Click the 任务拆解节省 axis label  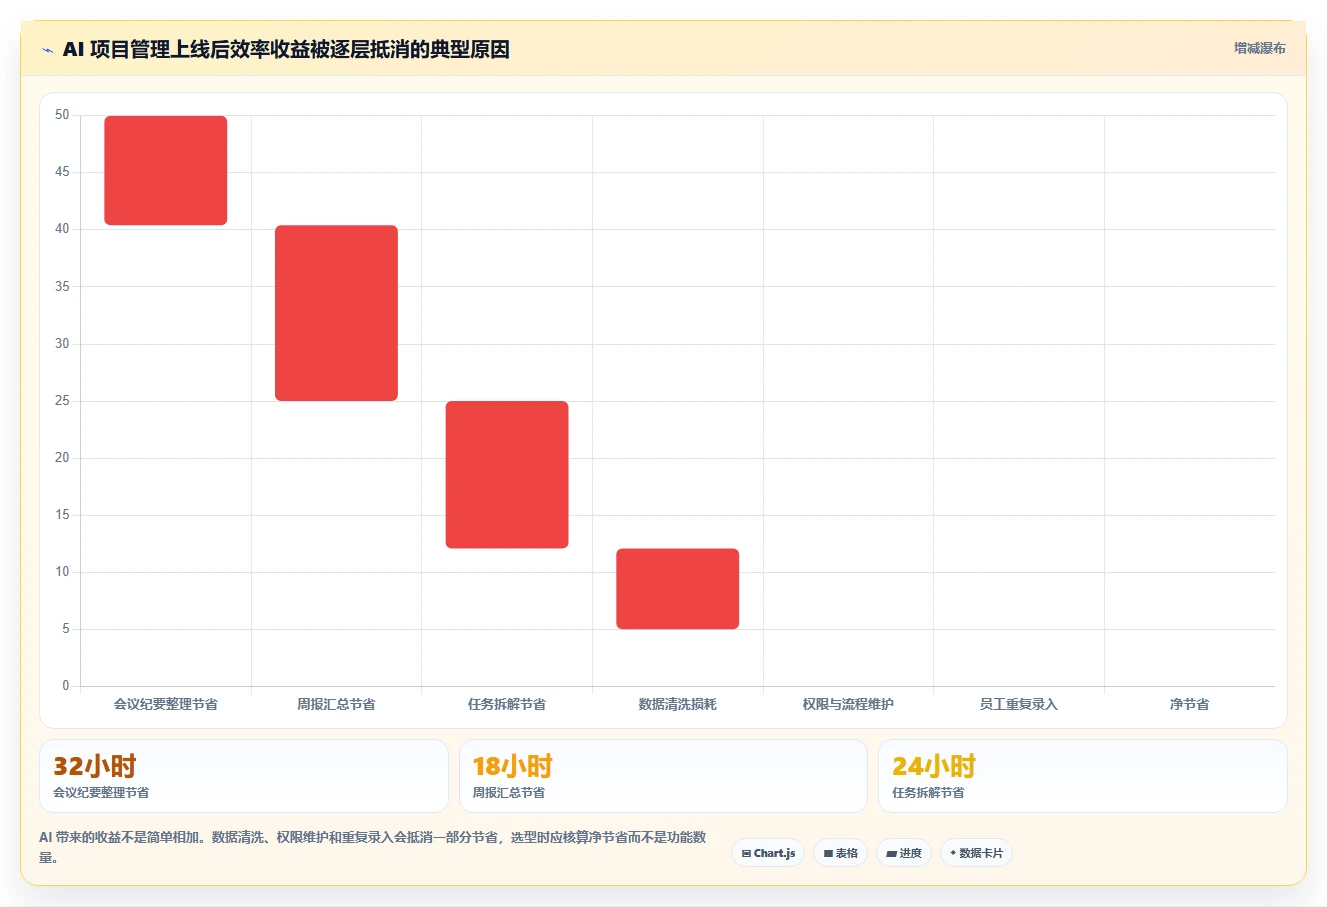tap(507, 704)
